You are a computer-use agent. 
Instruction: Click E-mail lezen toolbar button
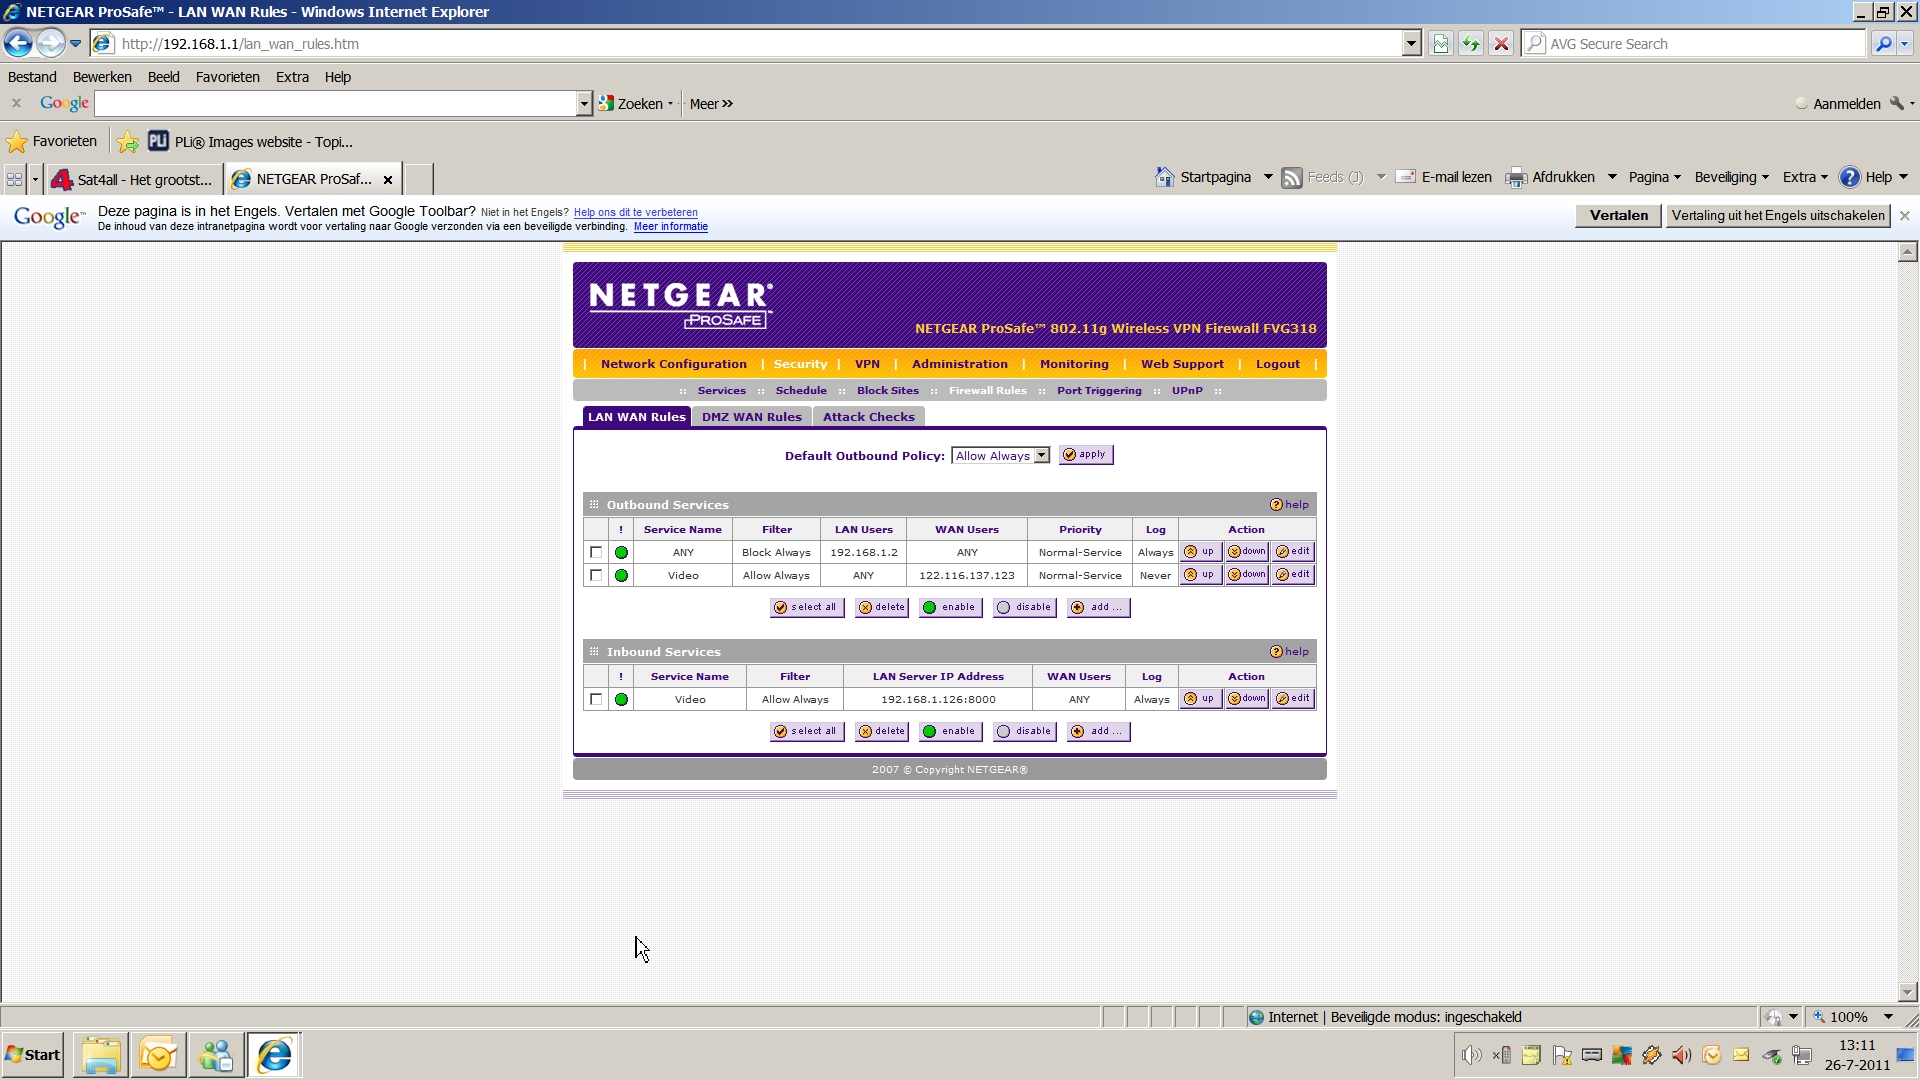(x=1444, y=177)
